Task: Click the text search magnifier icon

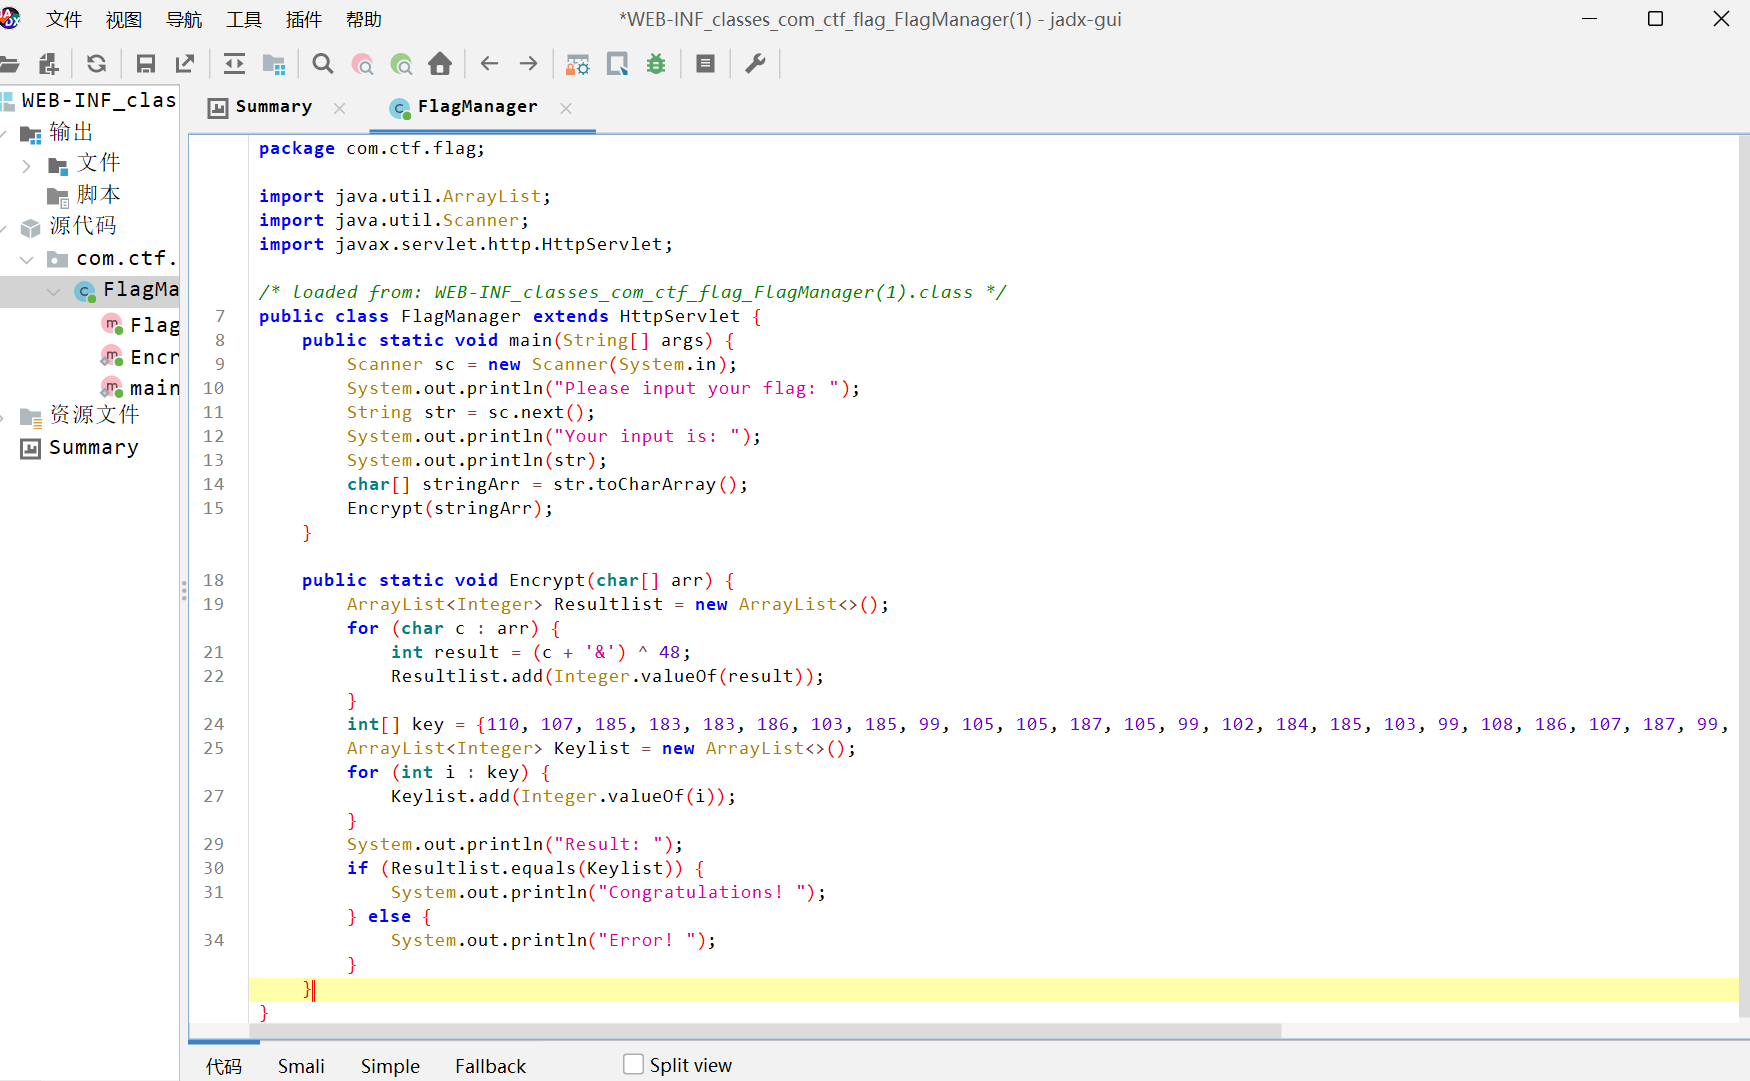Action: point(322,64)
